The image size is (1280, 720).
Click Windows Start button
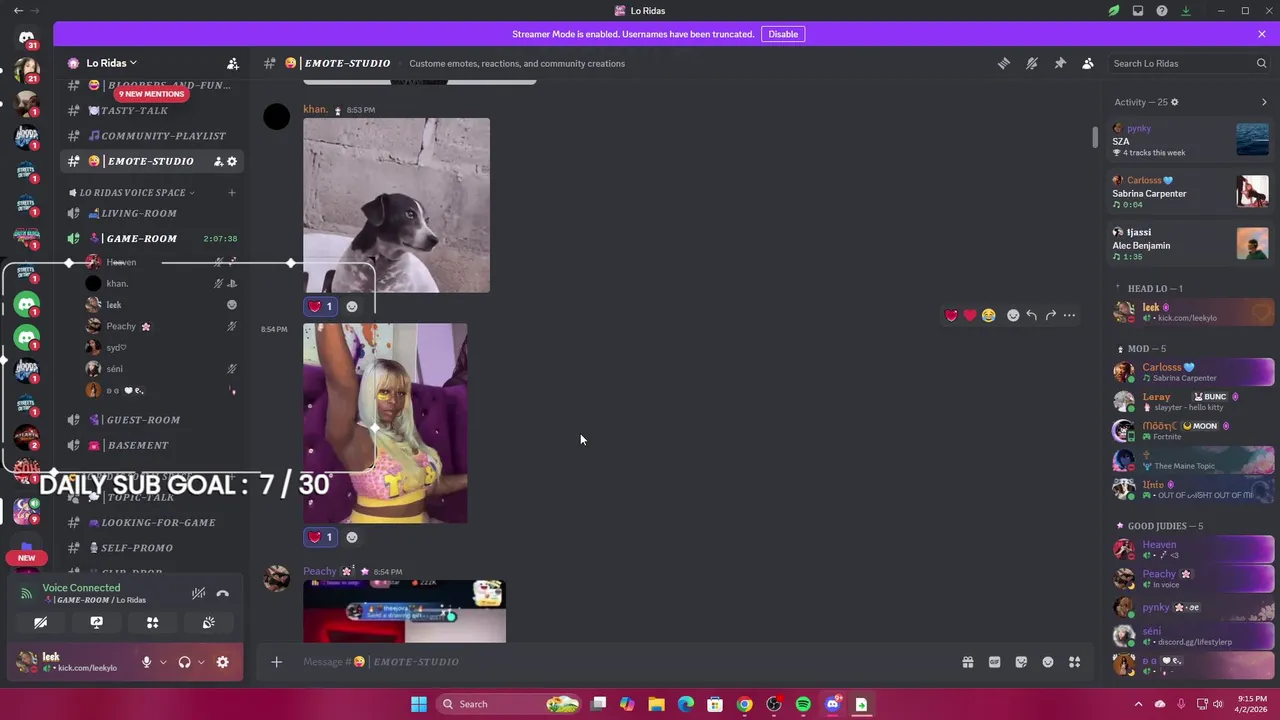[x=419, y=704]
